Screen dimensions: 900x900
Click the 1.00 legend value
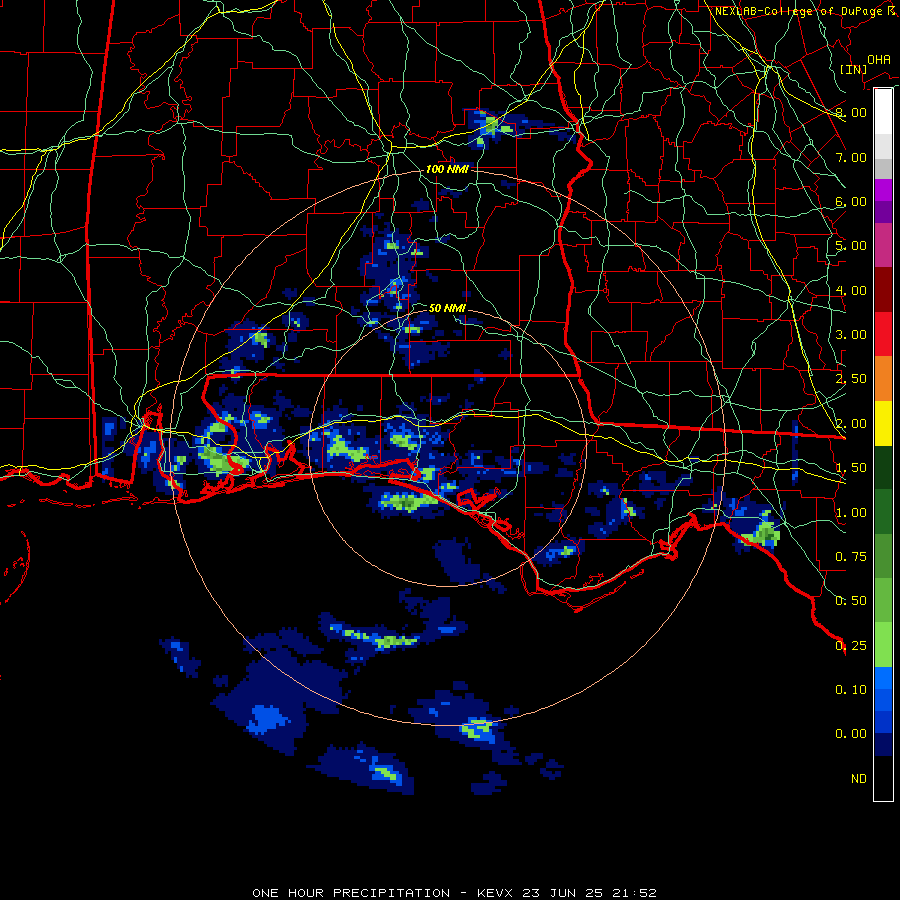pos(851,513)
